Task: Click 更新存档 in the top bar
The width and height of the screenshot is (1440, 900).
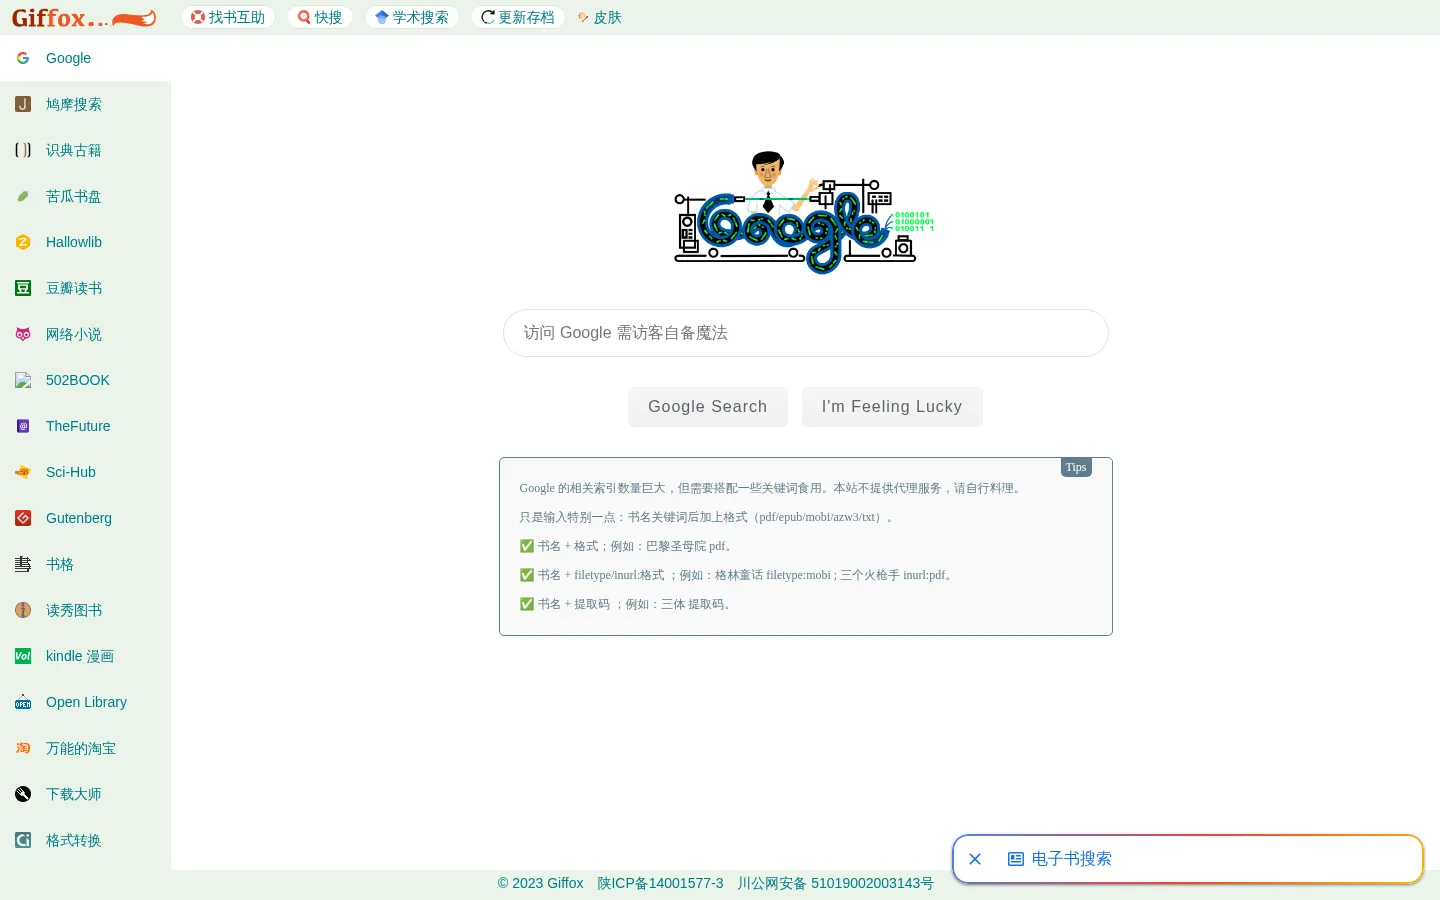Action: pyautogui.click(x=518, y=17)
